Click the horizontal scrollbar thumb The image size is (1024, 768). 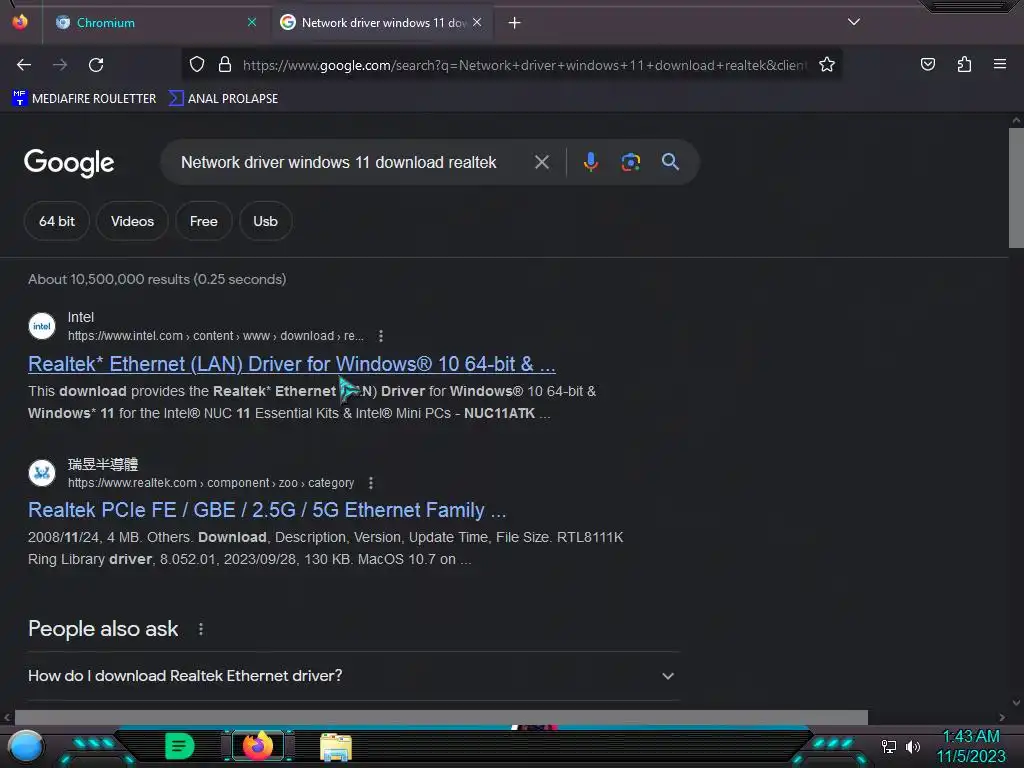pos(441,717)
